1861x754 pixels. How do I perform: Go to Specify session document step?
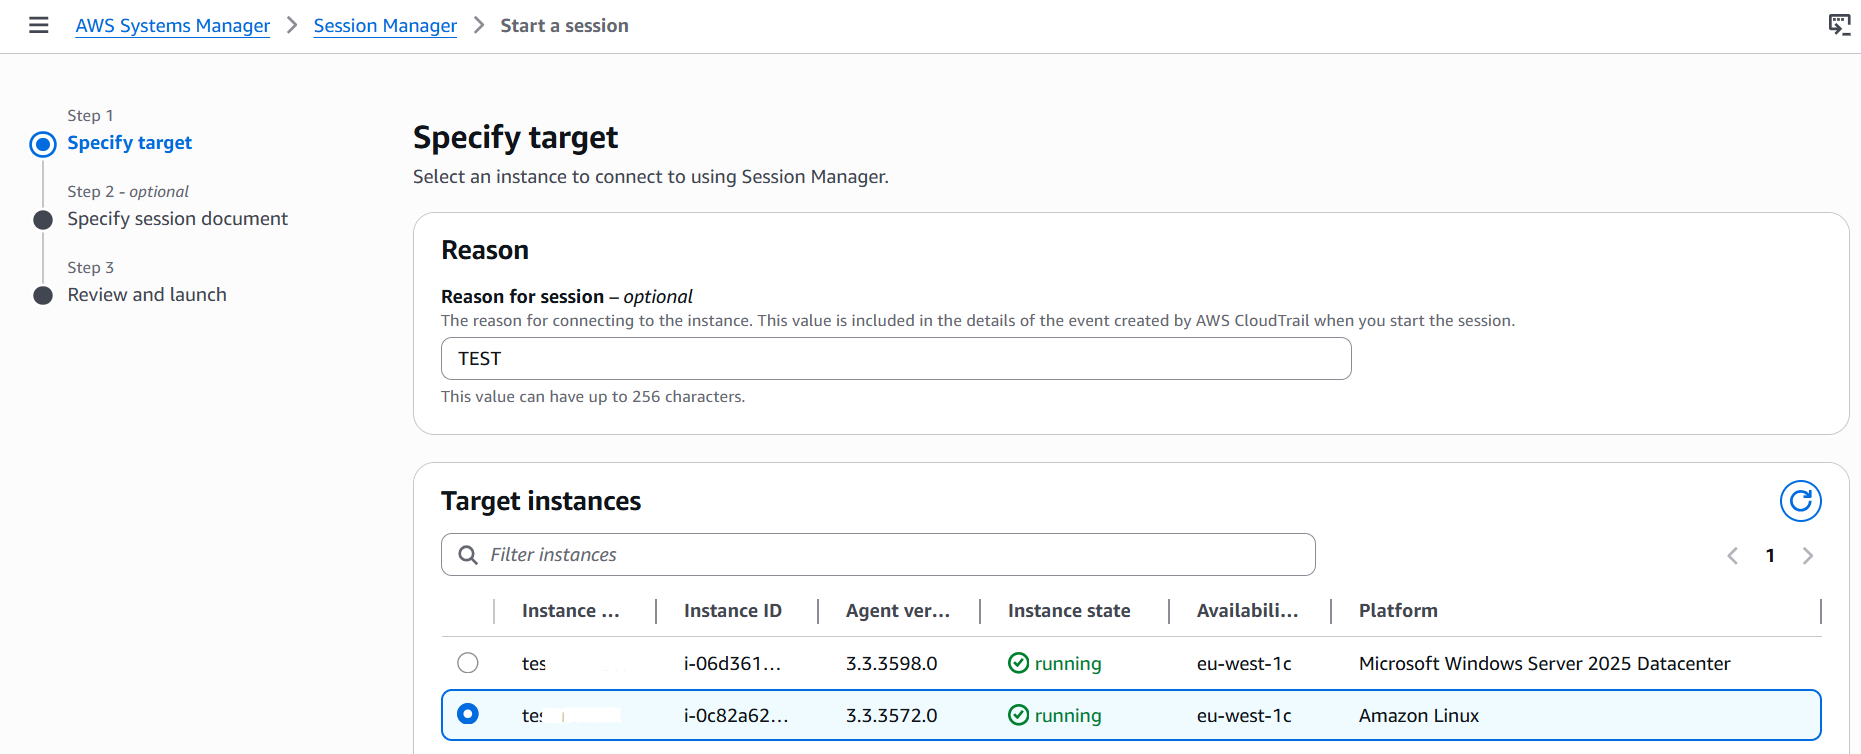point(178,219)
